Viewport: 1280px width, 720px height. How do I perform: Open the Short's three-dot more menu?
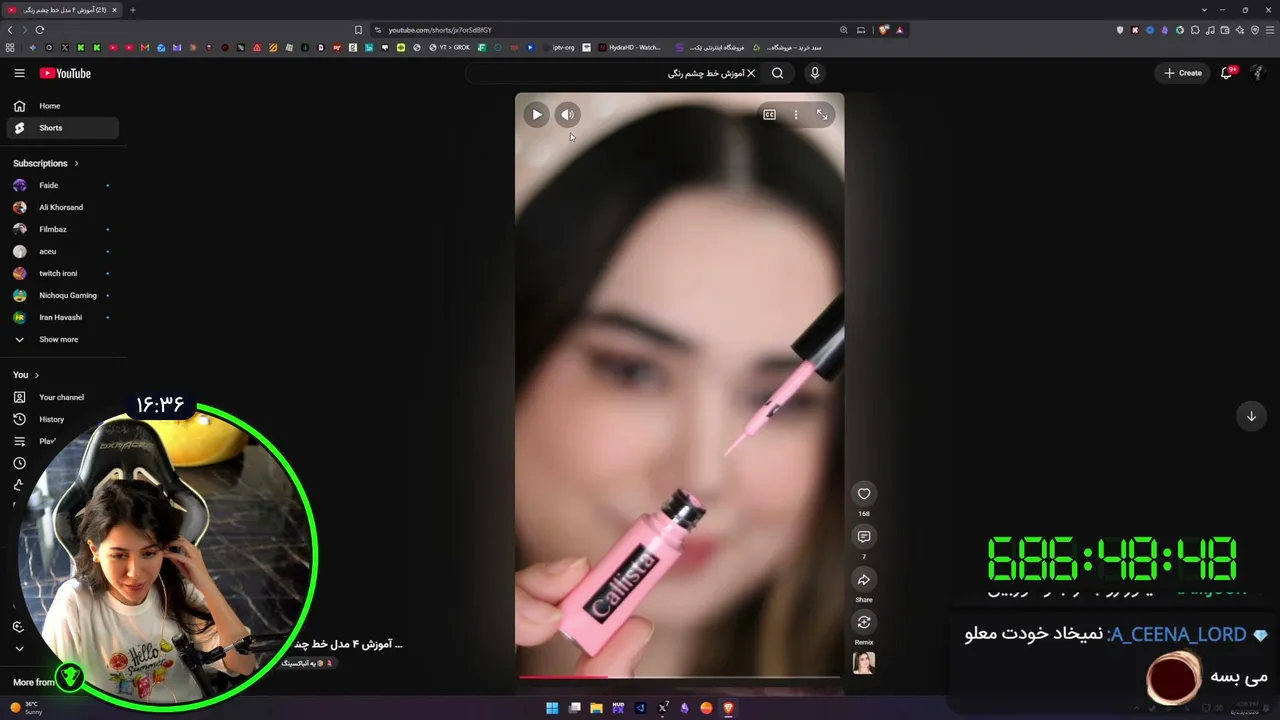click(x=796, y=115)
